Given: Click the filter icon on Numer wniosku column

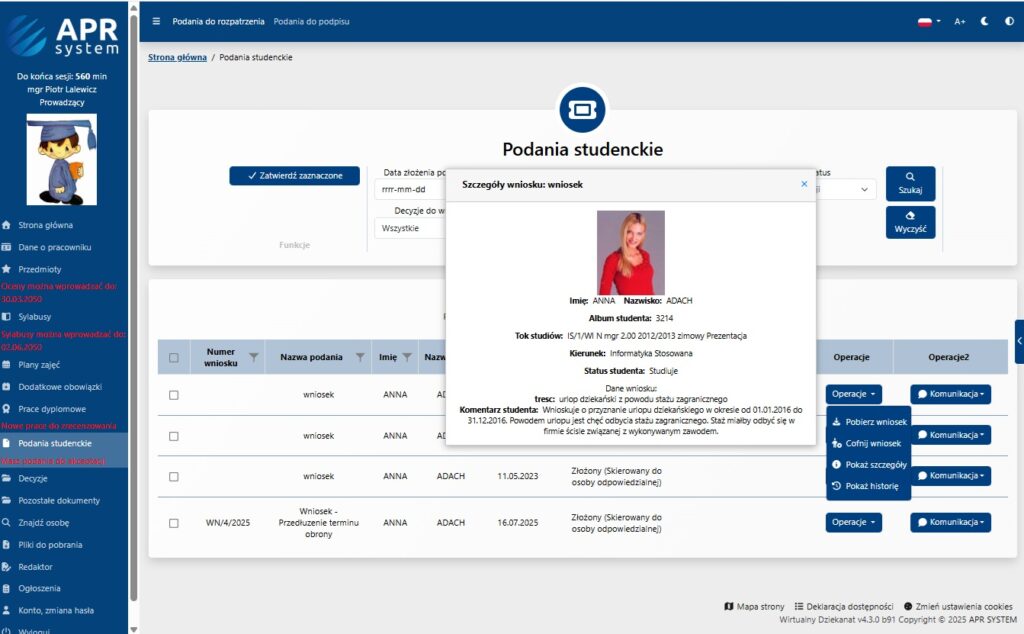Looking at the screenshot, I should pos(253,357).
